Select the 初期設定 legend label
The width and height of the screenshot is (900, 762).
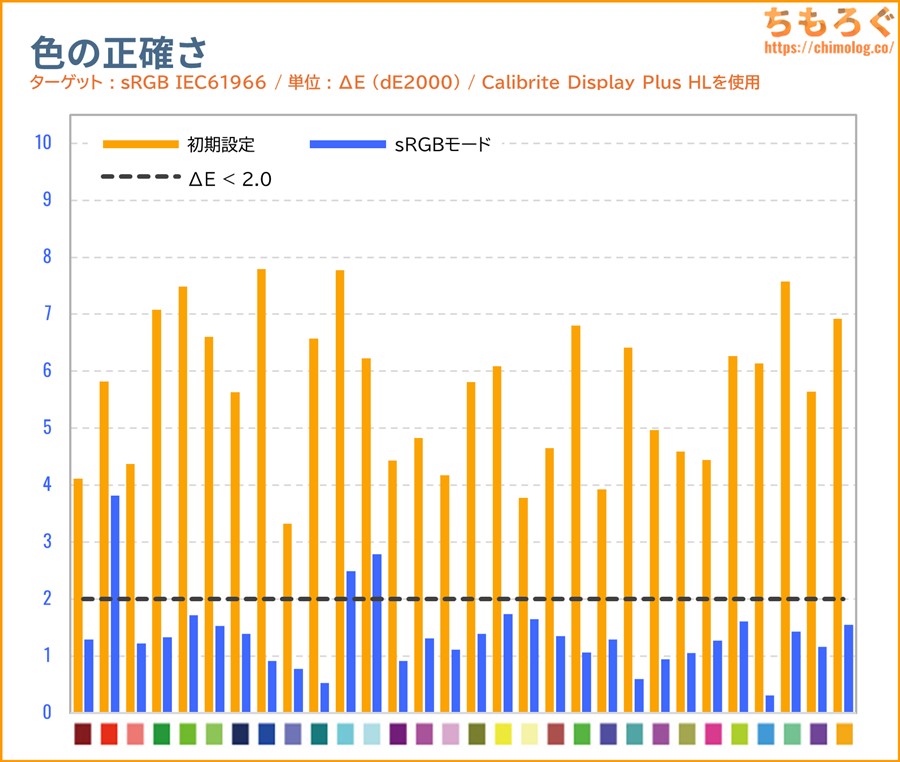tap(221, 144)
